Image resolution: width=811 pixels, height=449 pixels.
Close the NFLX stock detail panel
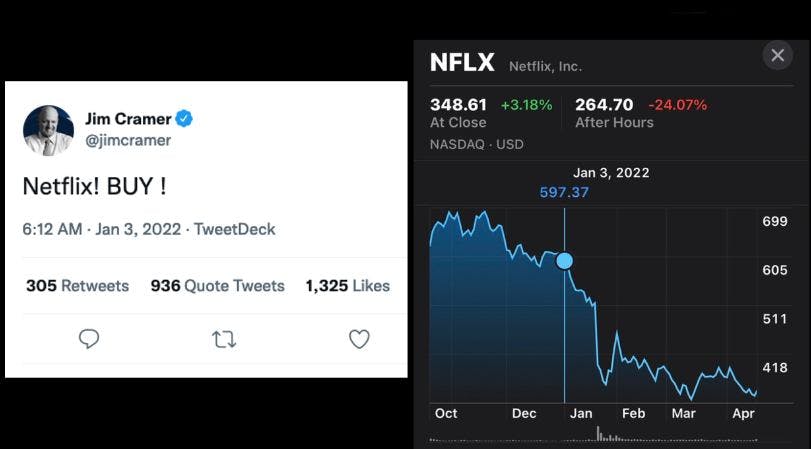coord(777,56)
